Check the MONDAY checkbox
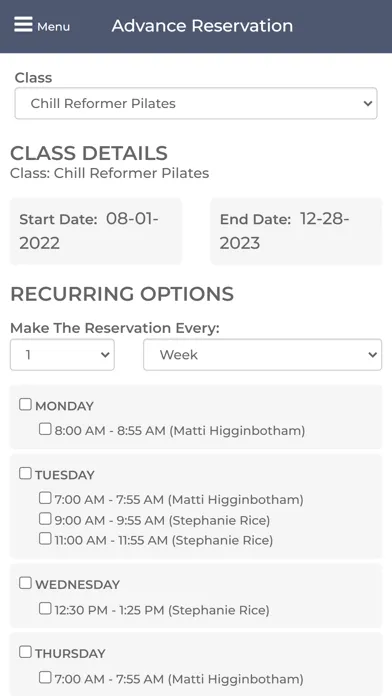 [x=25, y=404]
